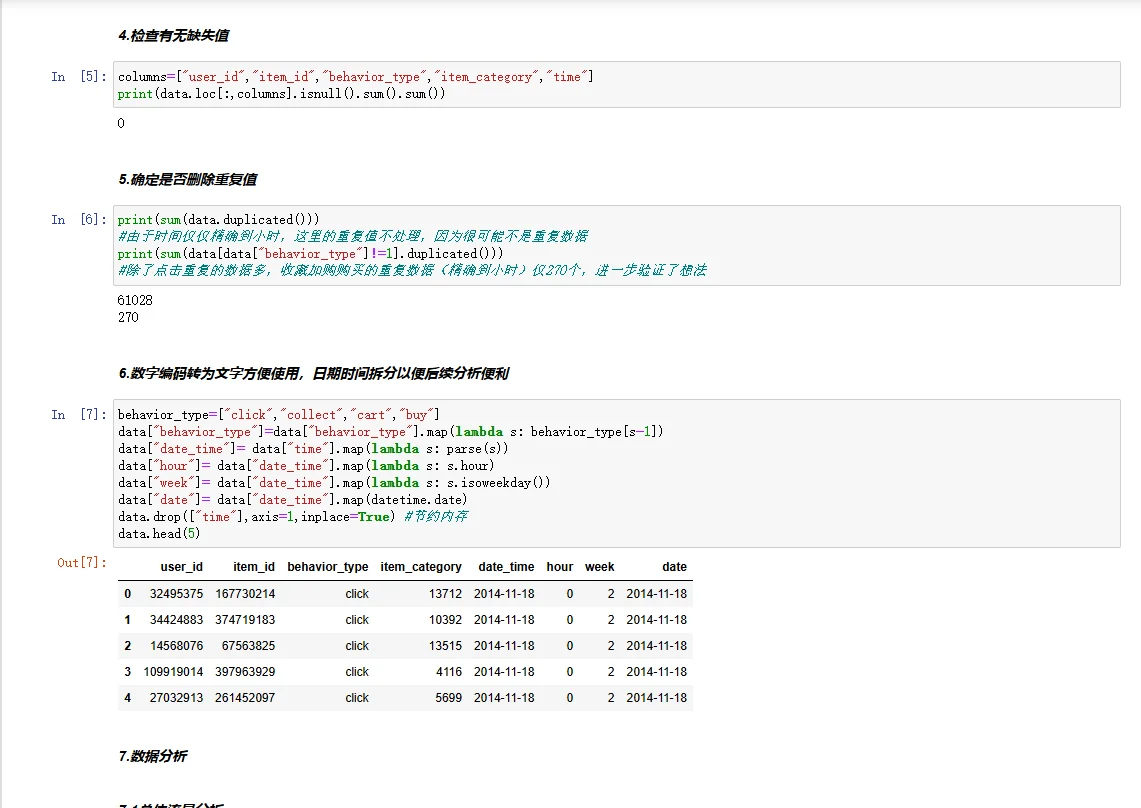1141x808 pixels.
Task: Click item_id cell 167730214
Action: 245,594
